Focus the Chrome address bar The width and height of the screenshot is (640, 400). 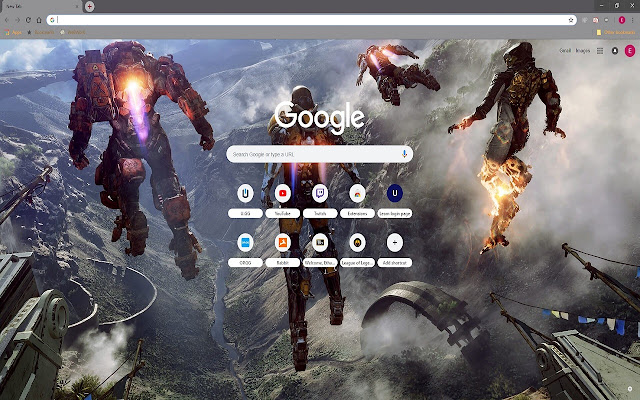point(311,20)
